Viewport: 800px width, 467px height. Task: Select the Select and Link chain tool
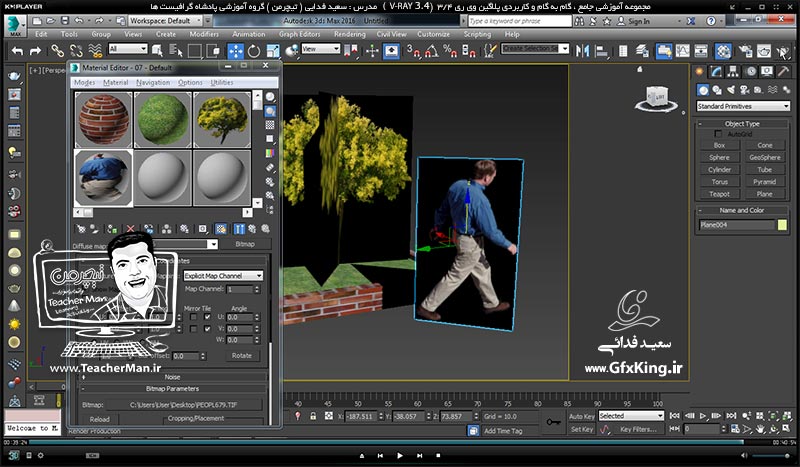57,51
